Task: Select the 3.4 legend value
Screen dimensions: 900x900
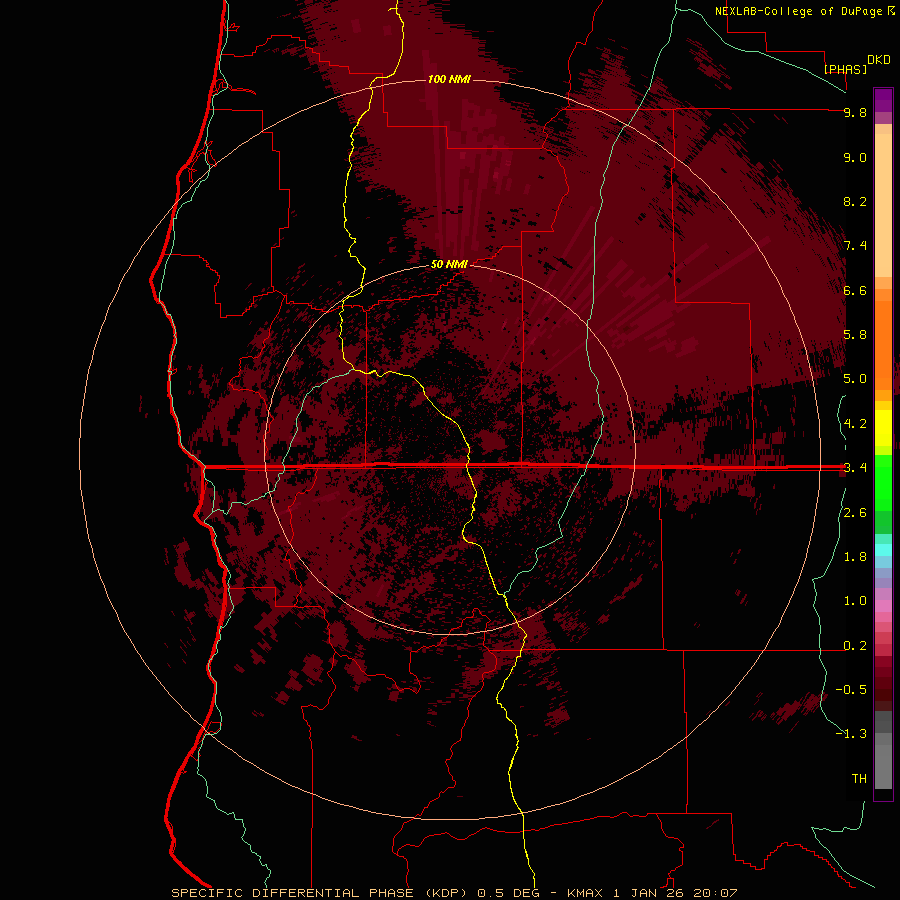Action: click(855, 468)
